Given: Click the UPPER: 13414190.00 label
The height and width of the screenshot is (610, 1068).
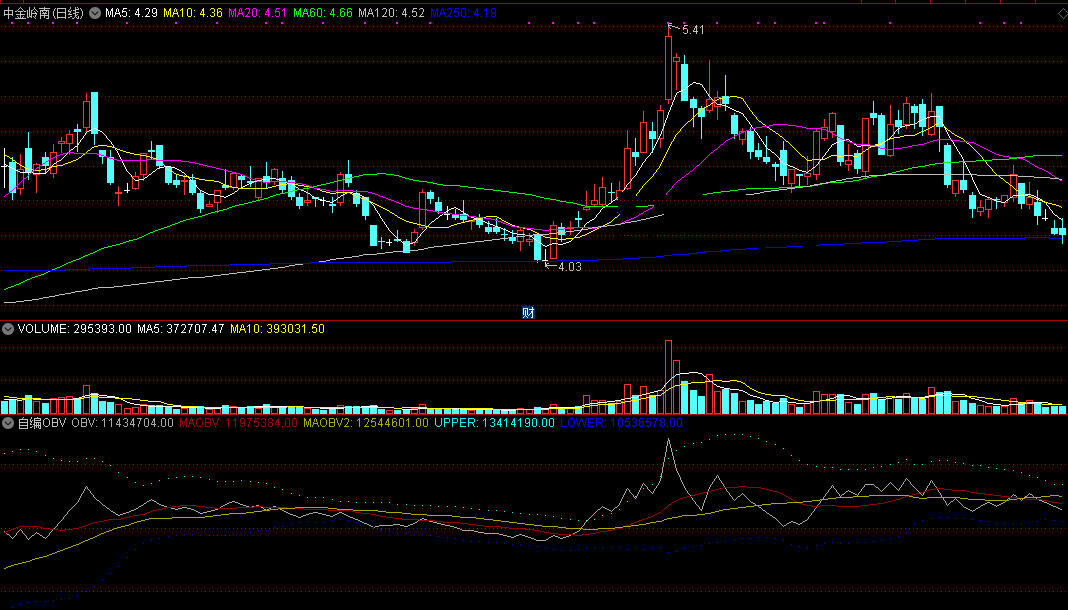Looking at the screenshot, I should (x=494, y=423).
